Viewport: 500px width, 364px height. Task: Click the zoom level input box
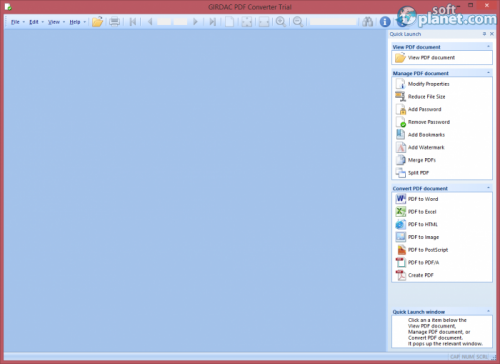click(x=333, y=22)
